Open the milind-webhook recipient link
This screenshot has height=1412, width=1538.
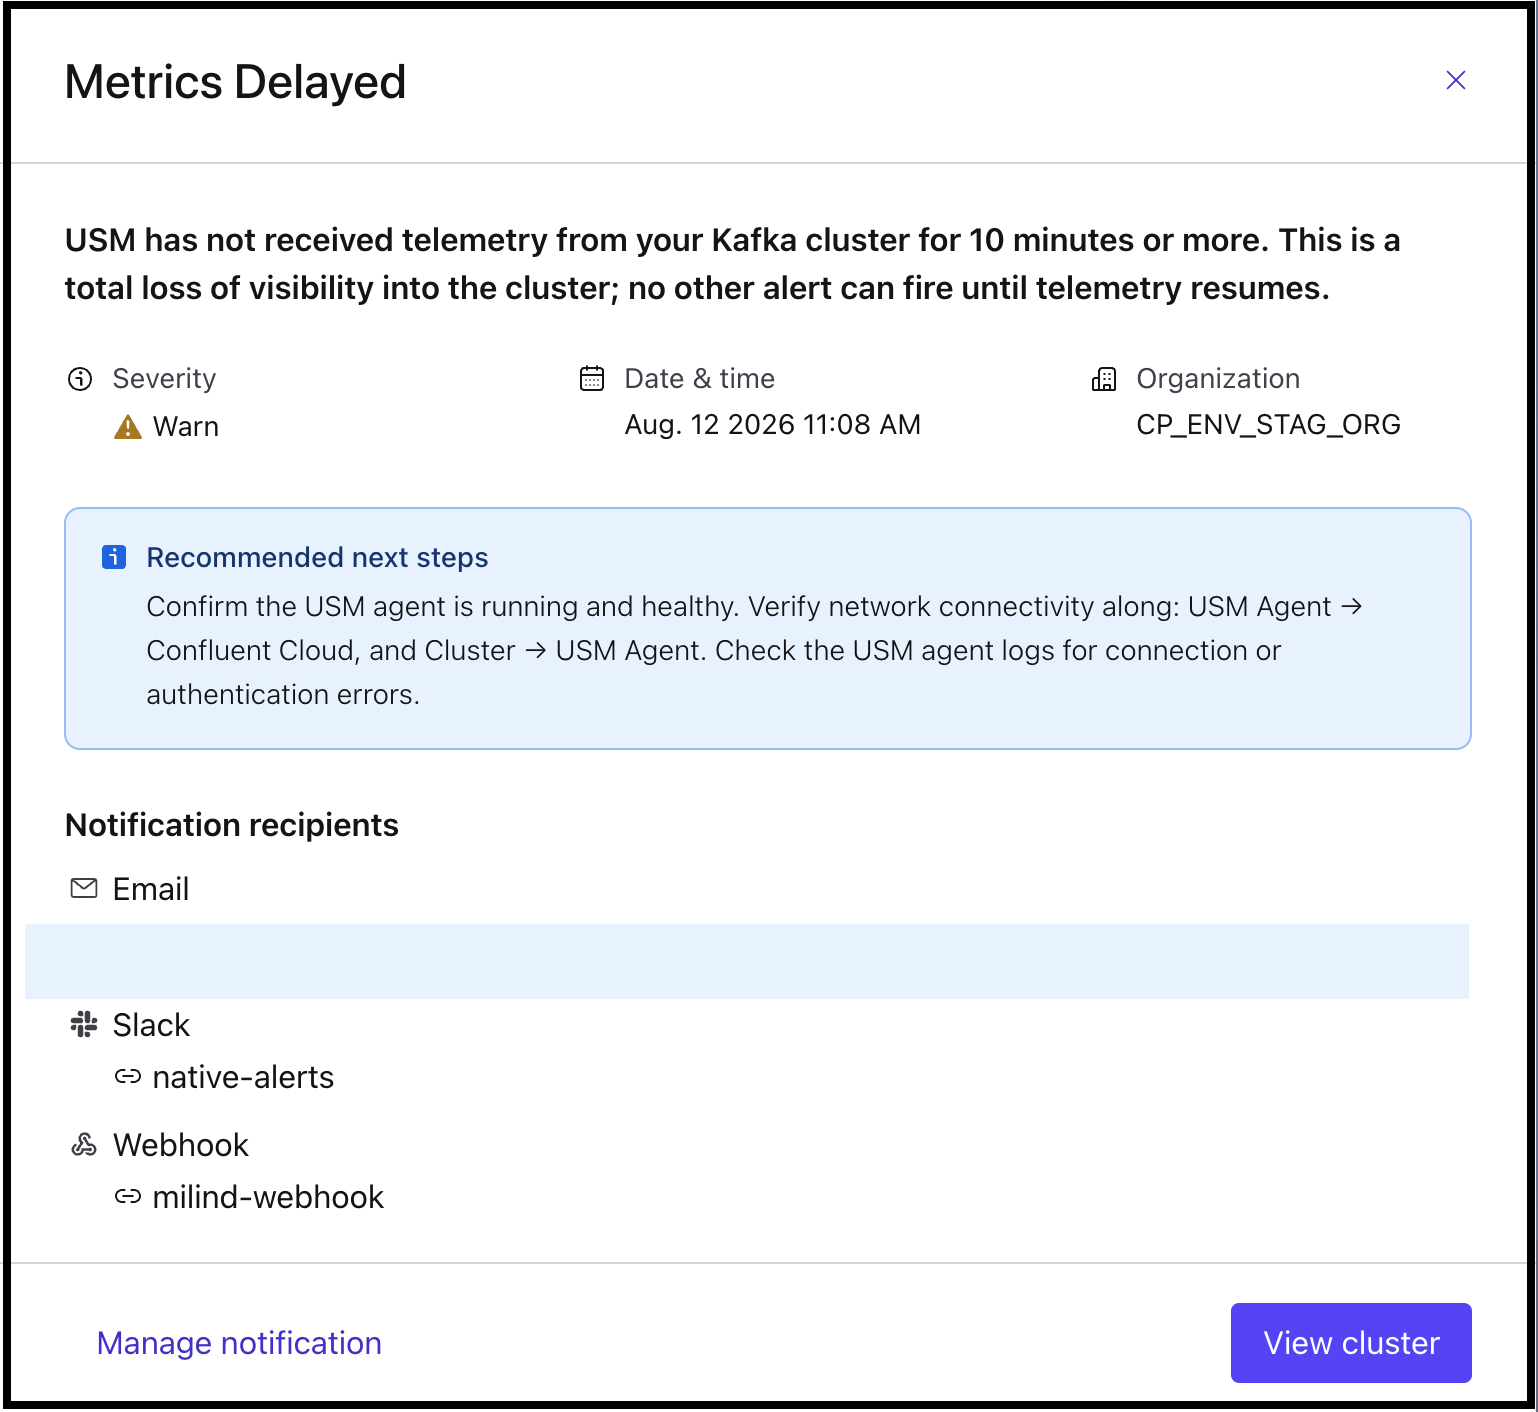click(x=268, y=1197)
